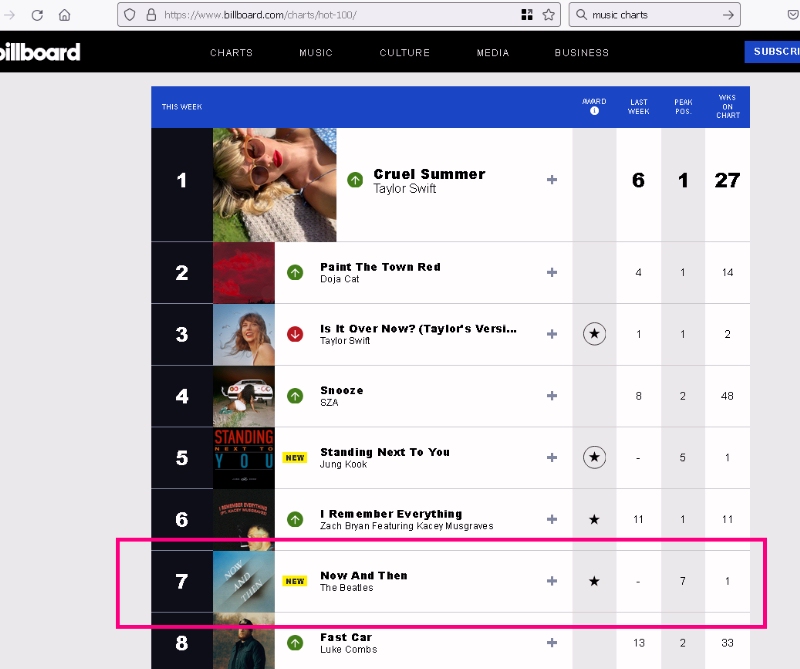The width and height of the screenshot is (800, 669).
Task: Click Snooze song title text
Action: (x=342, y=390)
